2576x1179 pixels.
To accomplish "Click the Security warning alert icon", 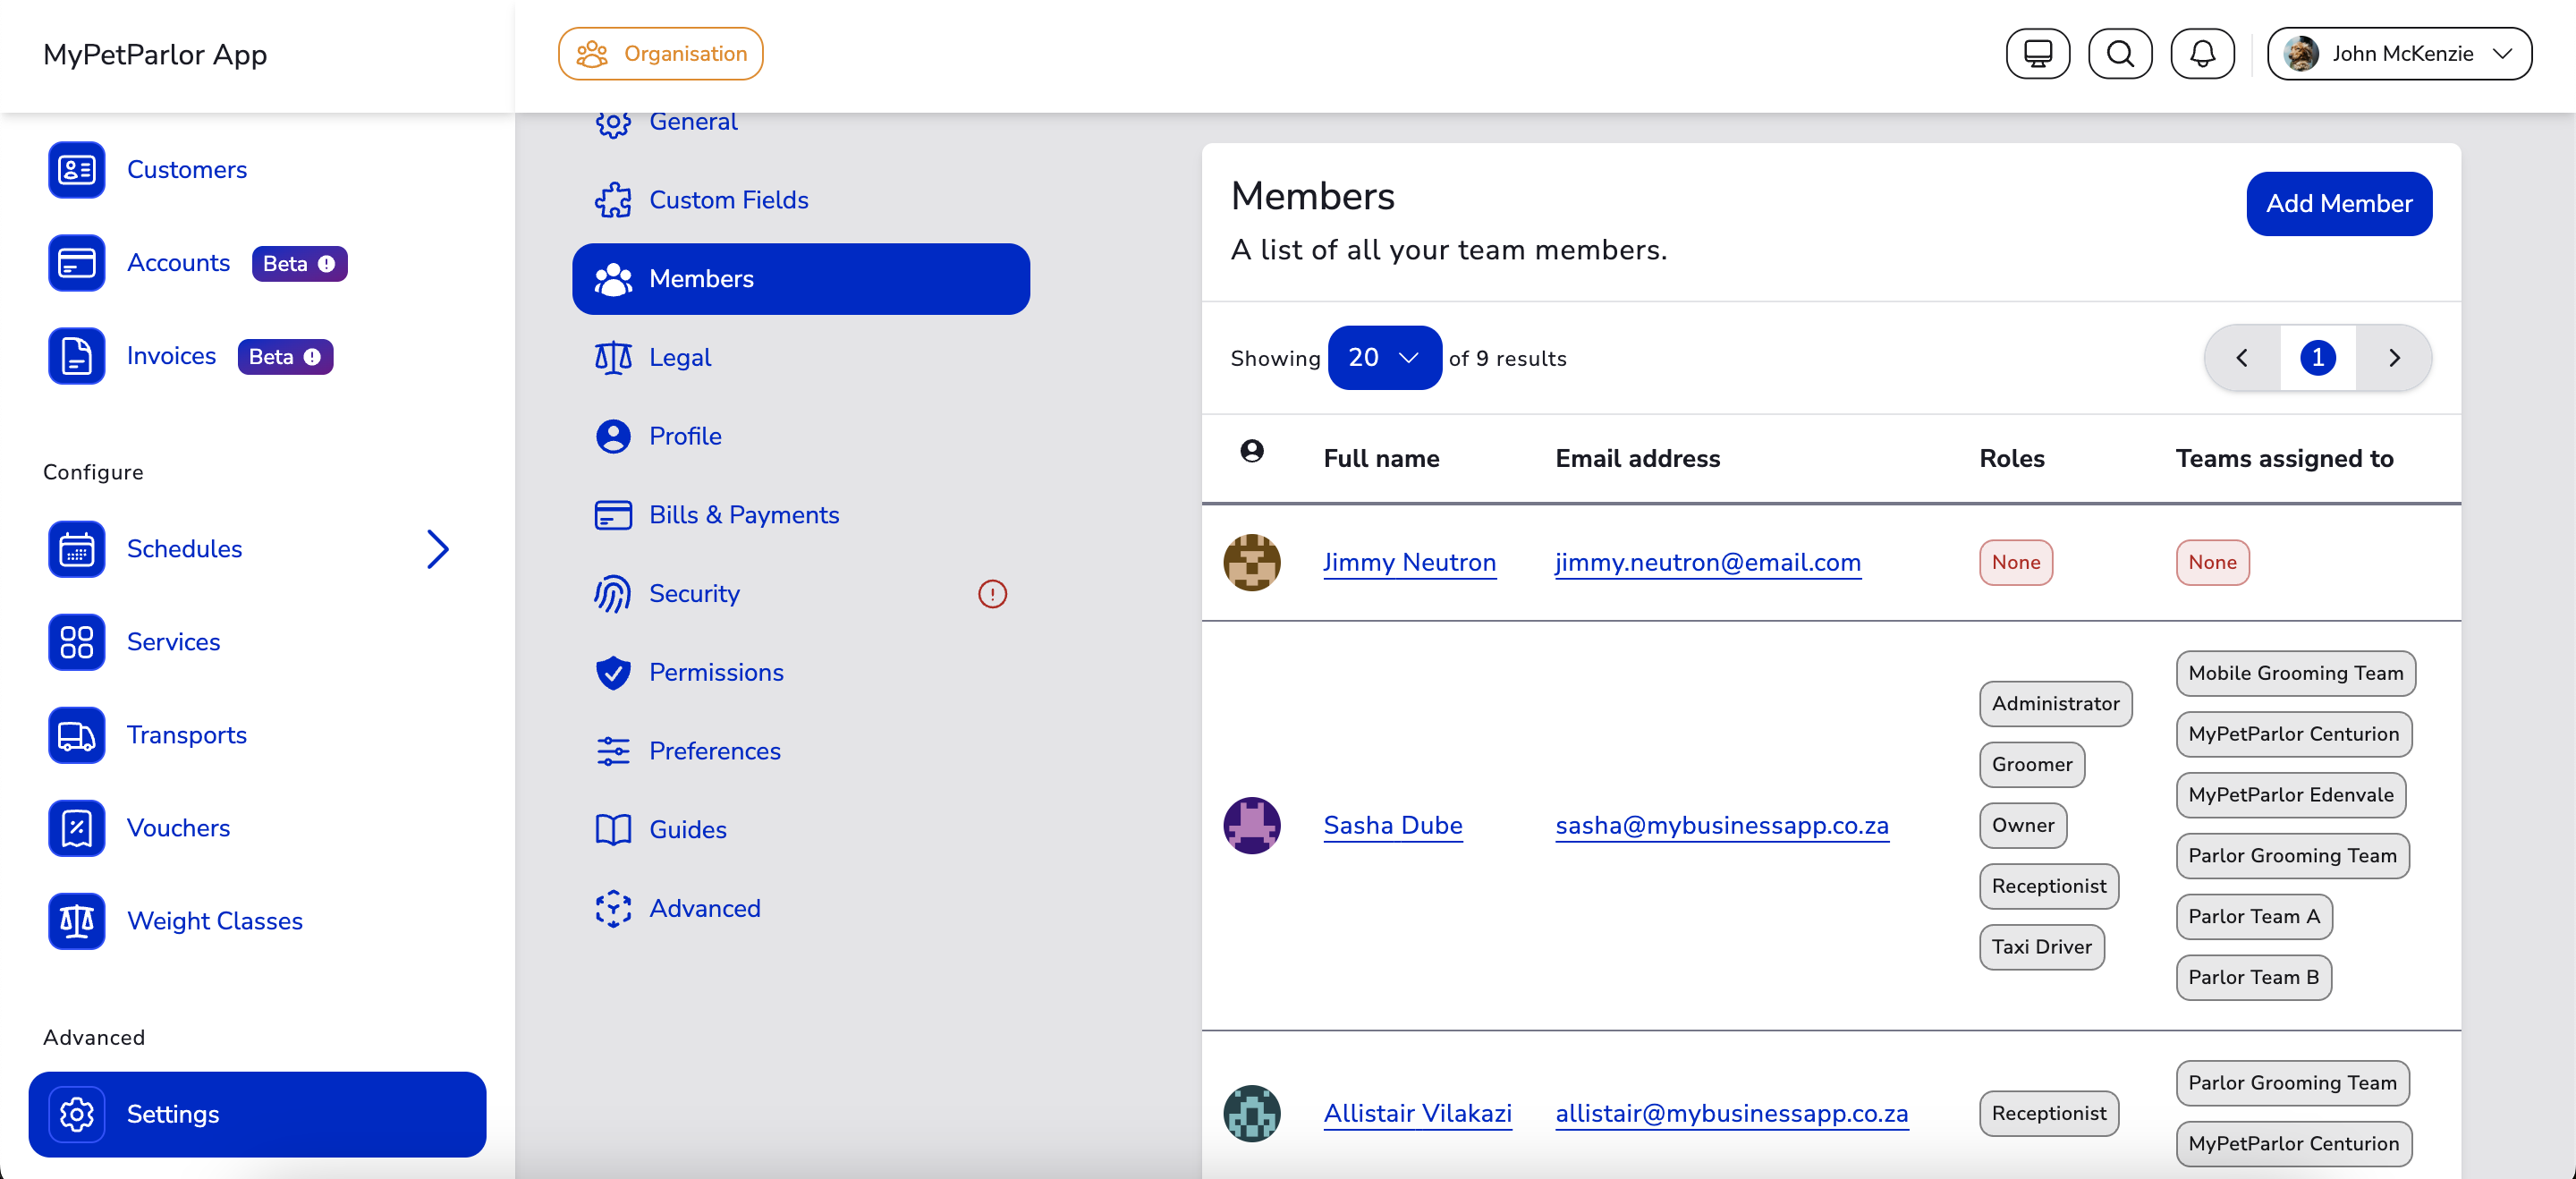I will (992, 594).
